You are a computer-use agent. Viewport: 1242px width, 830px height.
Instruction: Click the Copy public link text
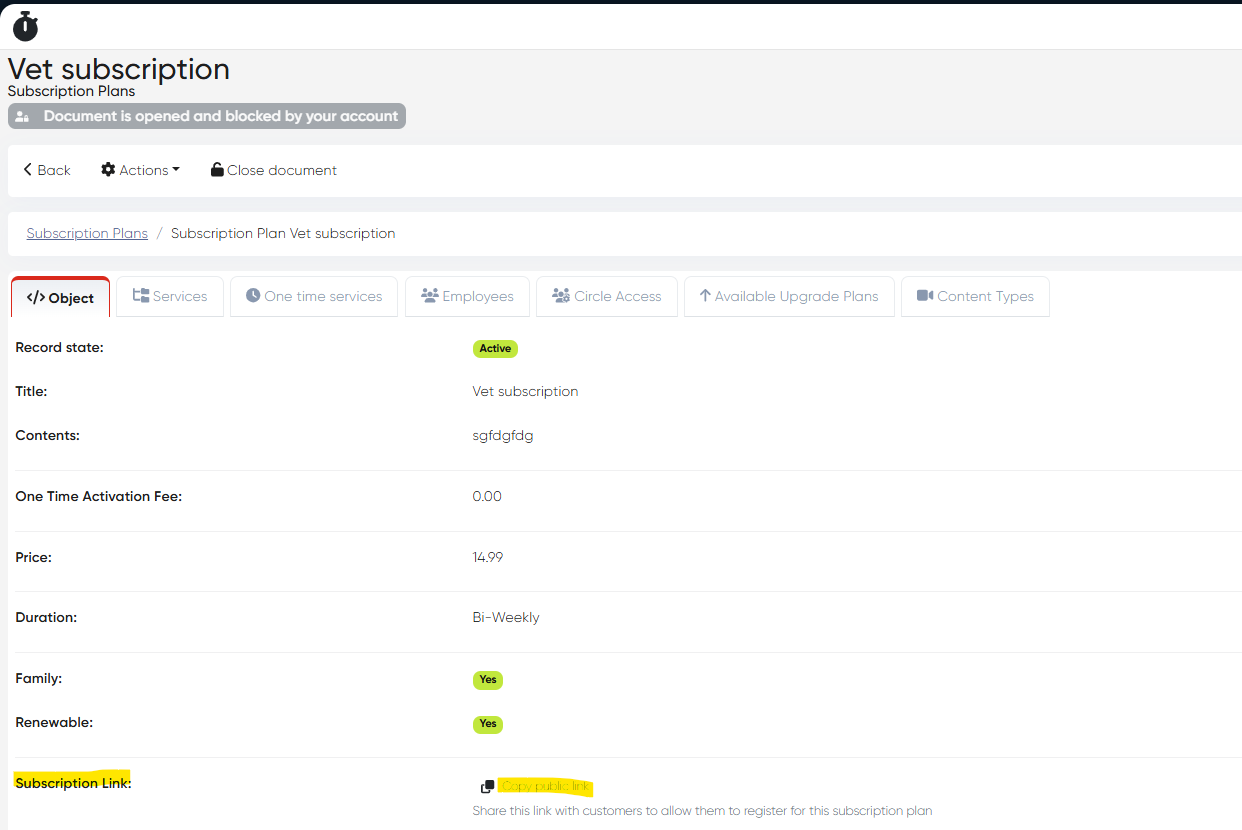(x=546, y=787)
